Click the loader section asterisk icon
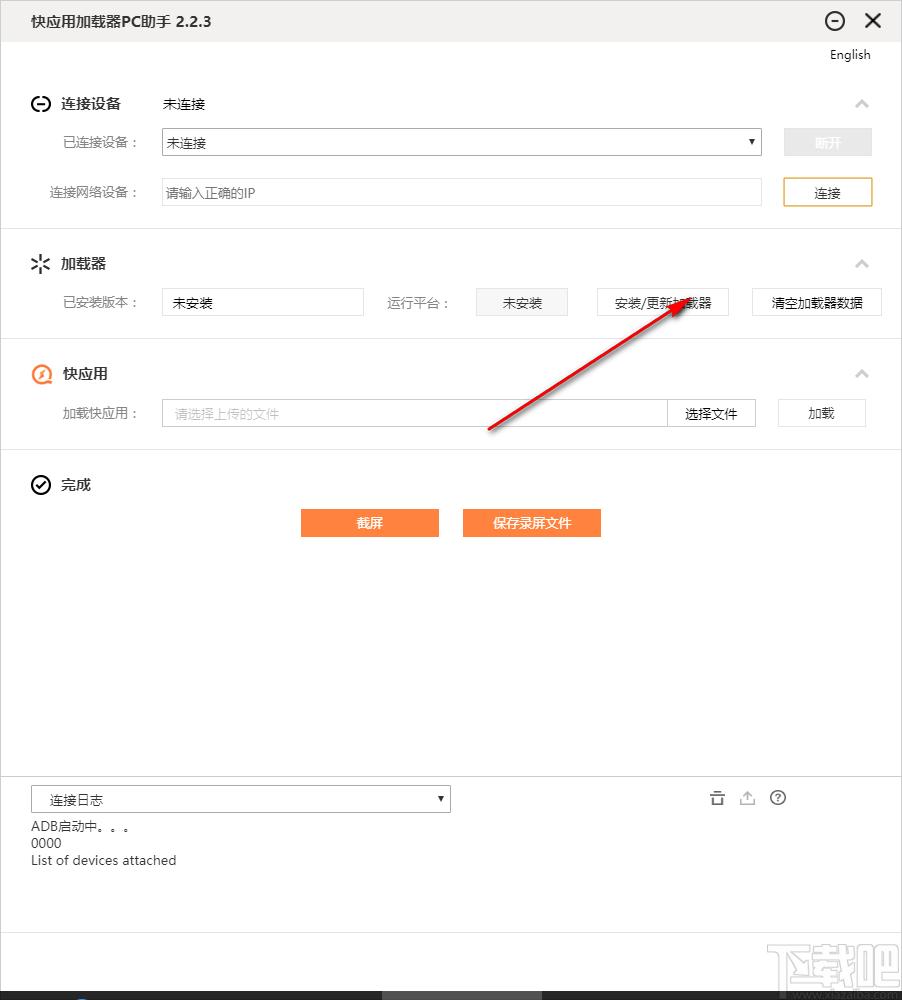 40,264
